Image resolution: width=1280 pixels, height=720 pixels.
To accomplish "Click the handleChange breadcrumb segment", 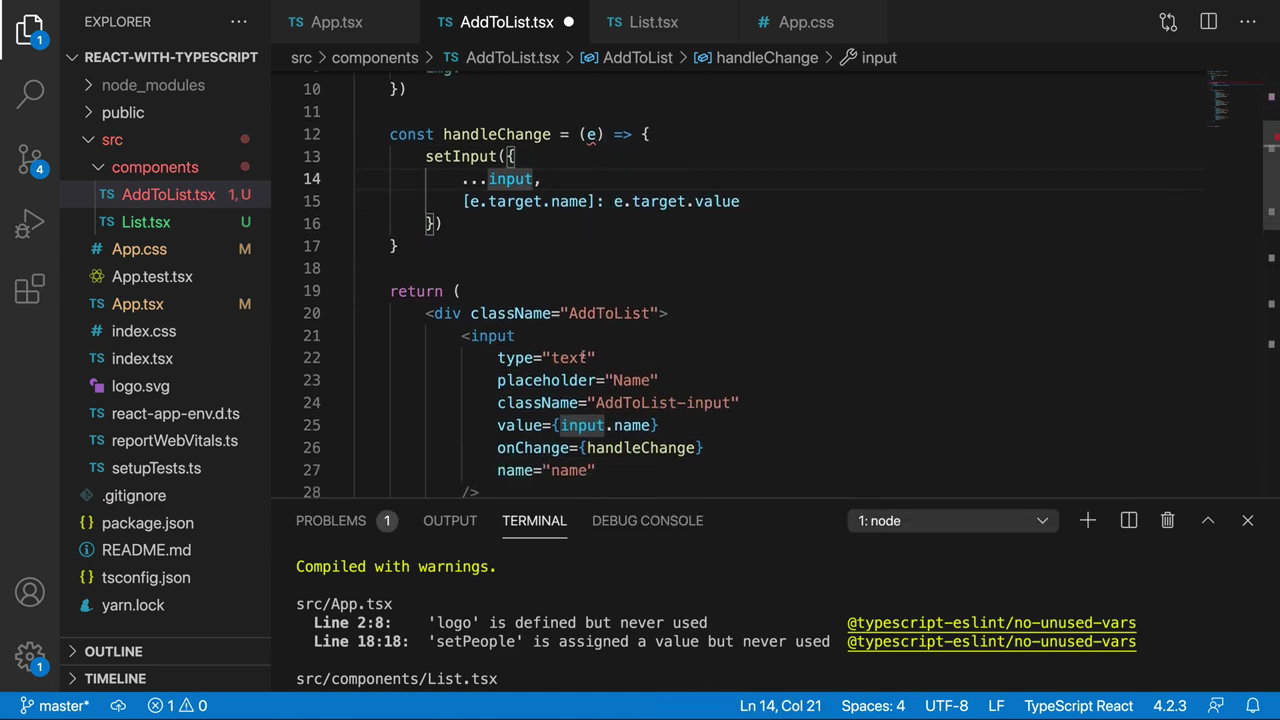I will point(755,58).
